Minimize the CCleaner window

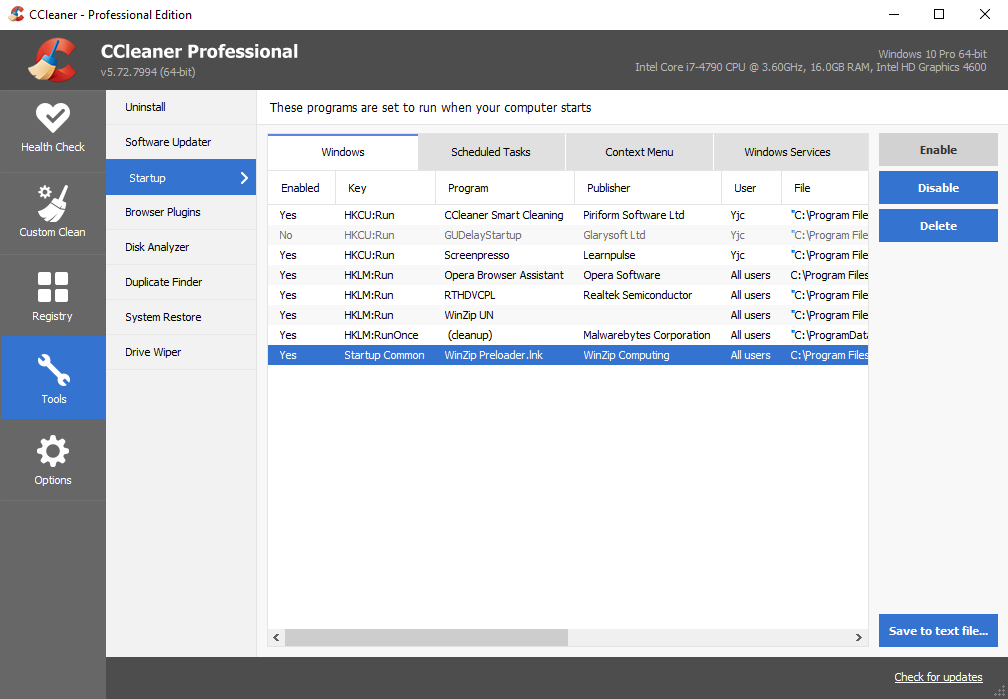pyautogui.click(x=894, y=14)
